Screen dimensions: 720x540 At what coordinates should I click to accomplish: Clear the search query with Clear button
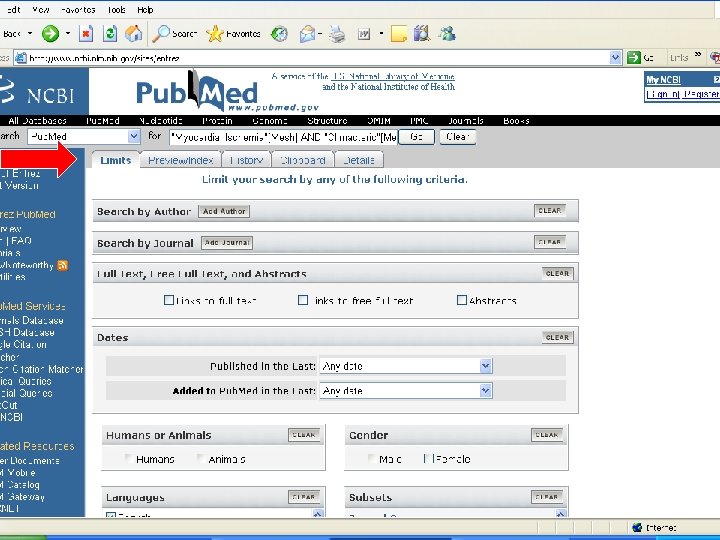[457, 137]
